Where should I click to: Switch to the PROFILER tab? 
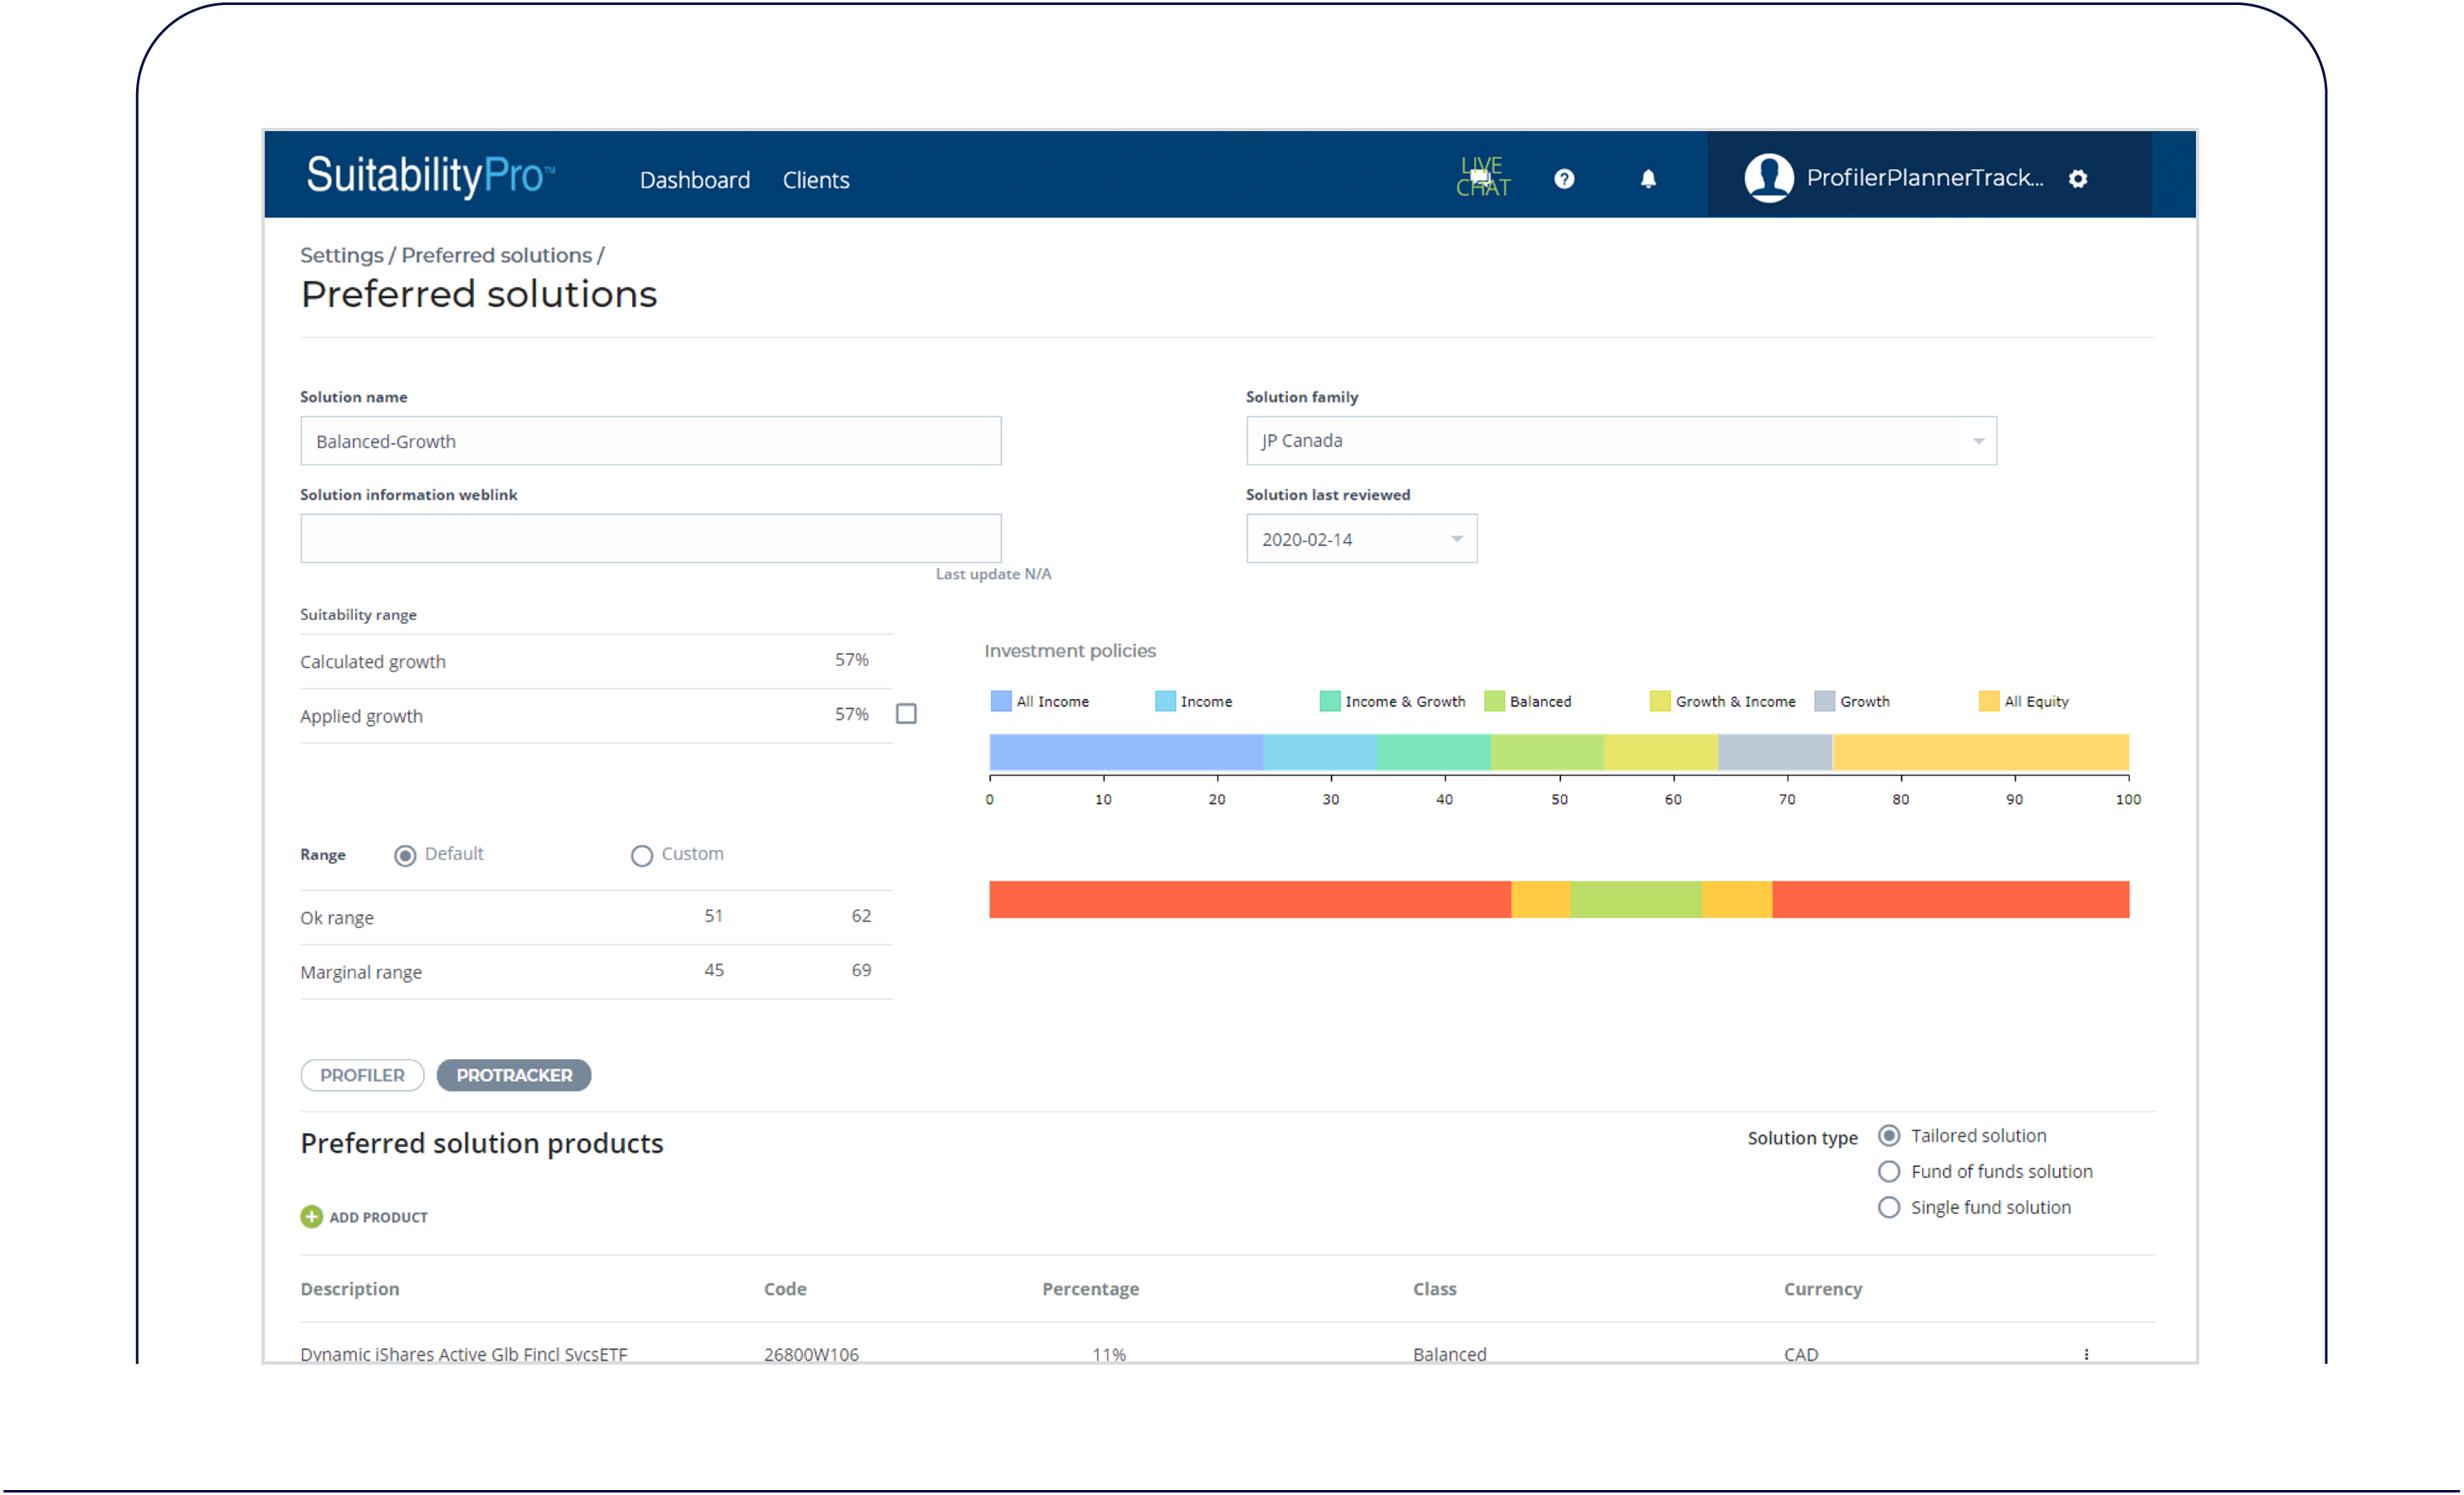pyautogui.click(x=362, y=1075)
